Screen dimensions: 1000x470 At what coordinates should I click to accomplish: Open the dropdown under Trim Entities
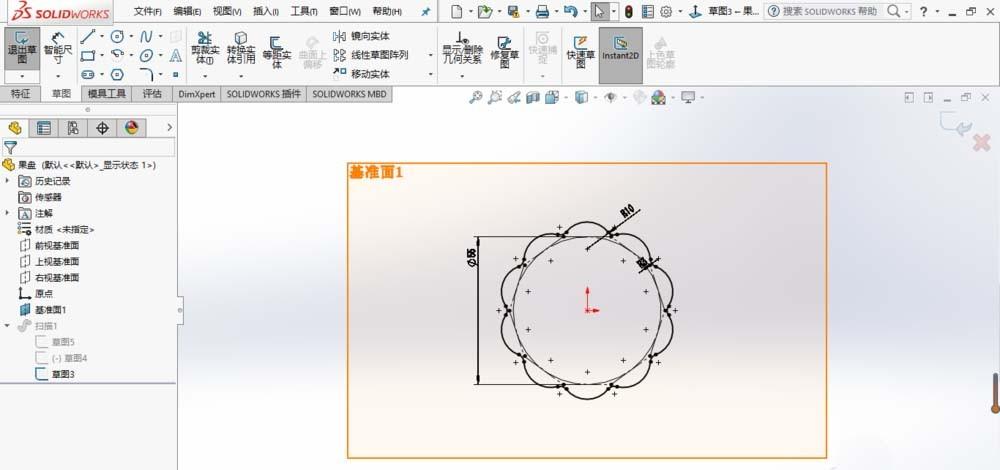coord(205,76)
